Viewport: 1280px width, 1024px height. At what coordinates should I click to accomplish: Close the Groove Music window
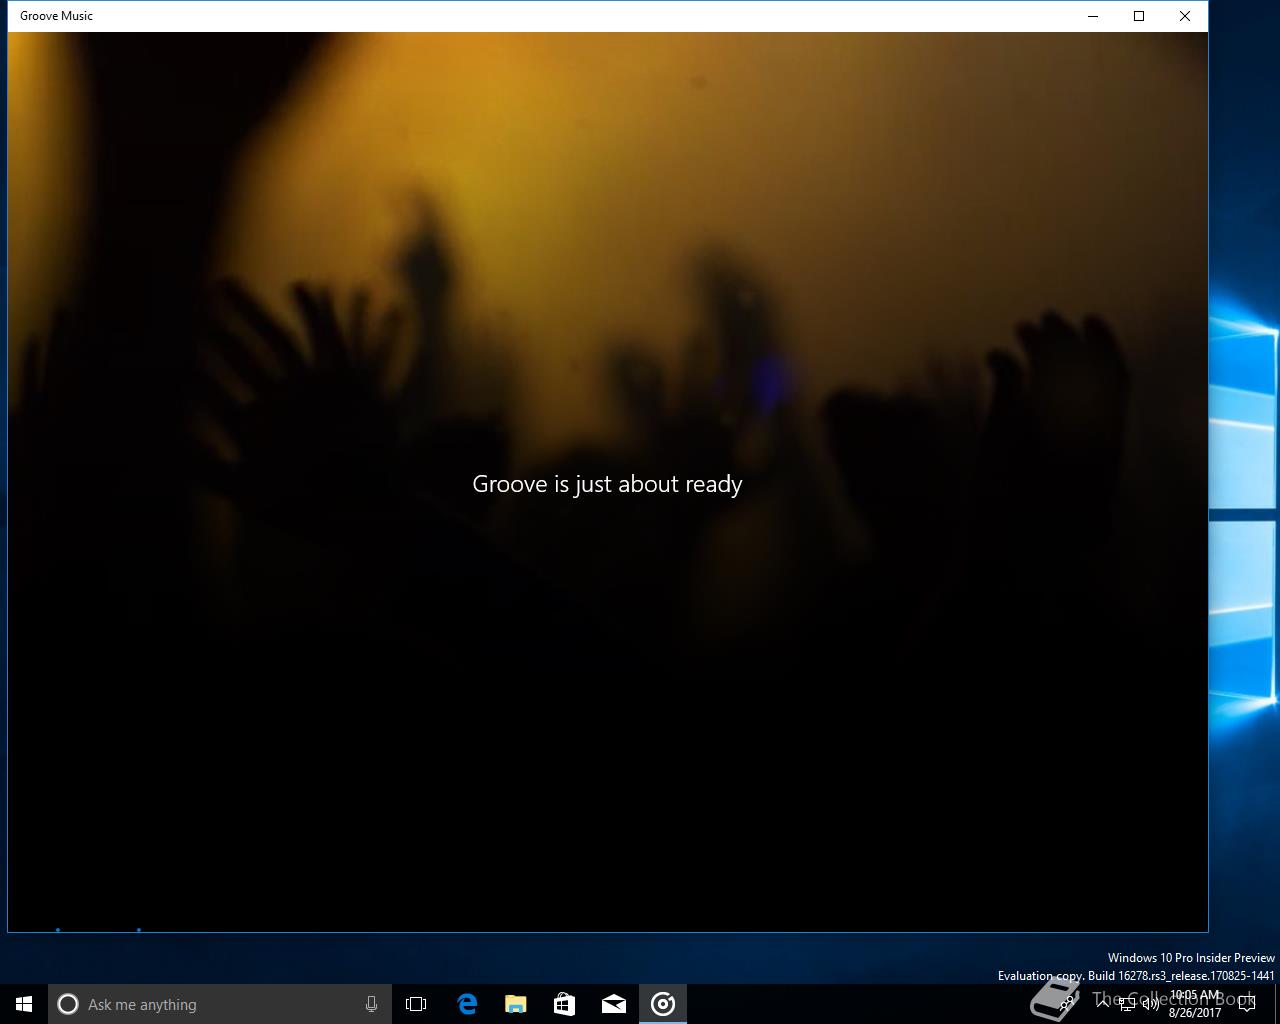click(1185, 16)
